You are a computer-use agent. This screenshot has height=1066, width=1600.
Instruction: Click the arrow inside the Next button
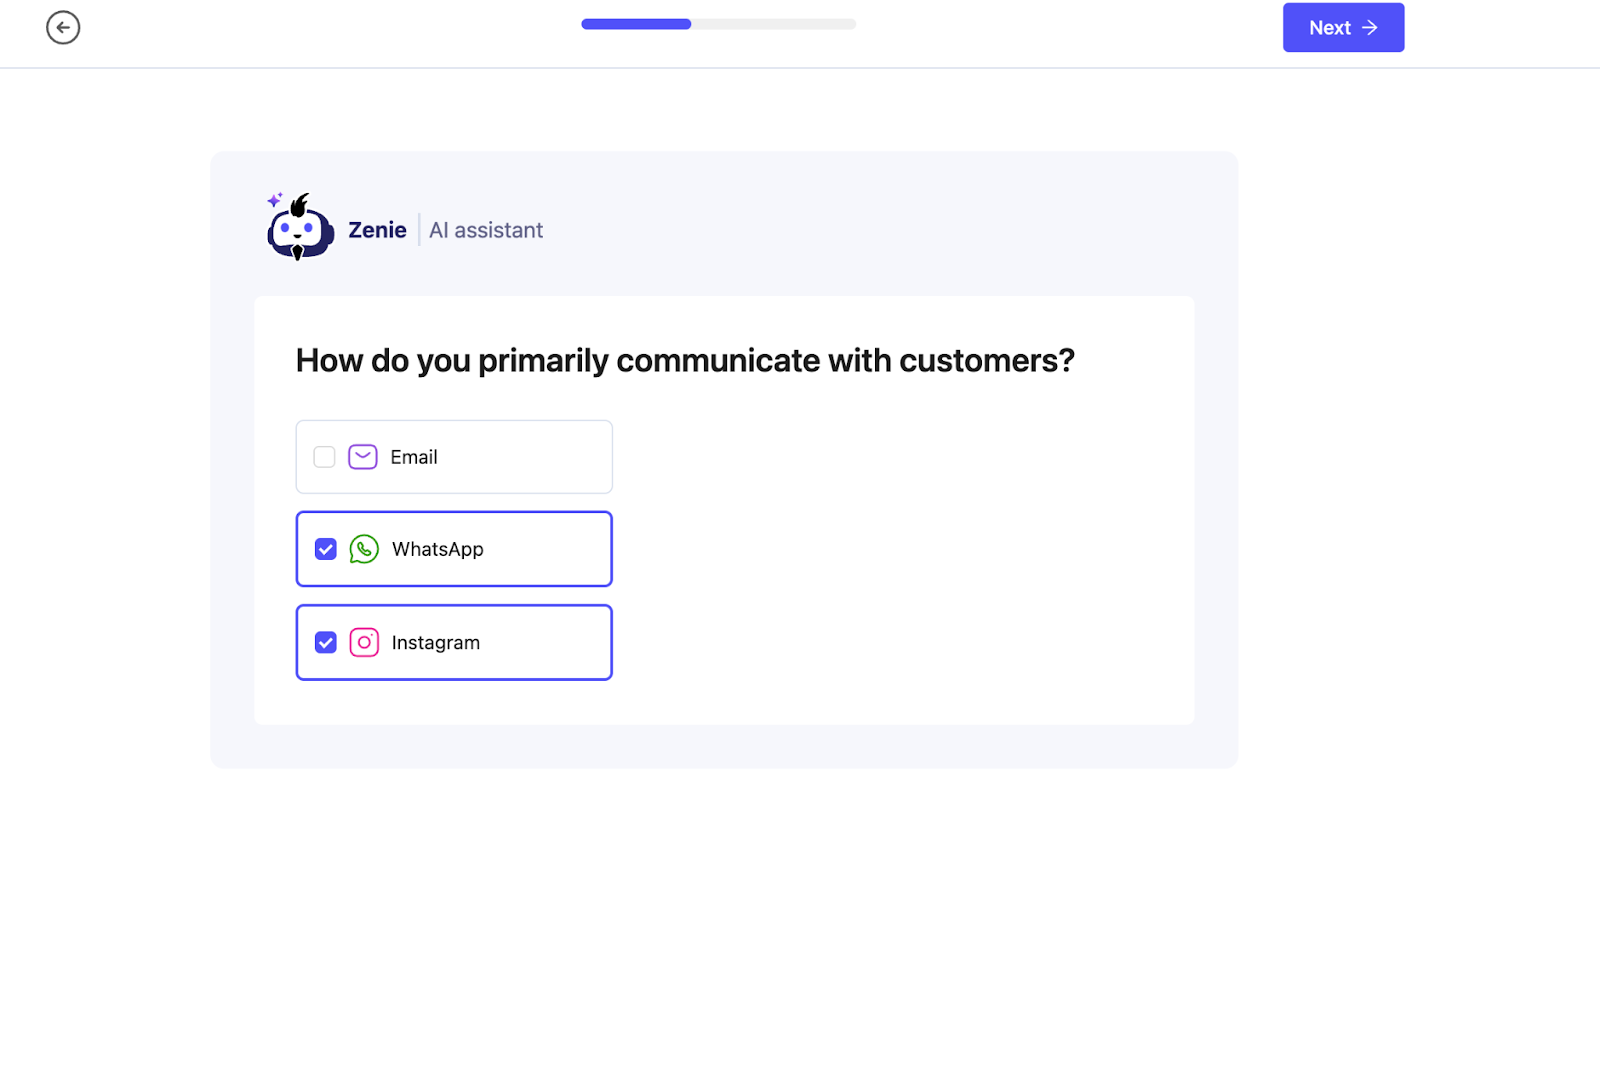pos(1370,28)
